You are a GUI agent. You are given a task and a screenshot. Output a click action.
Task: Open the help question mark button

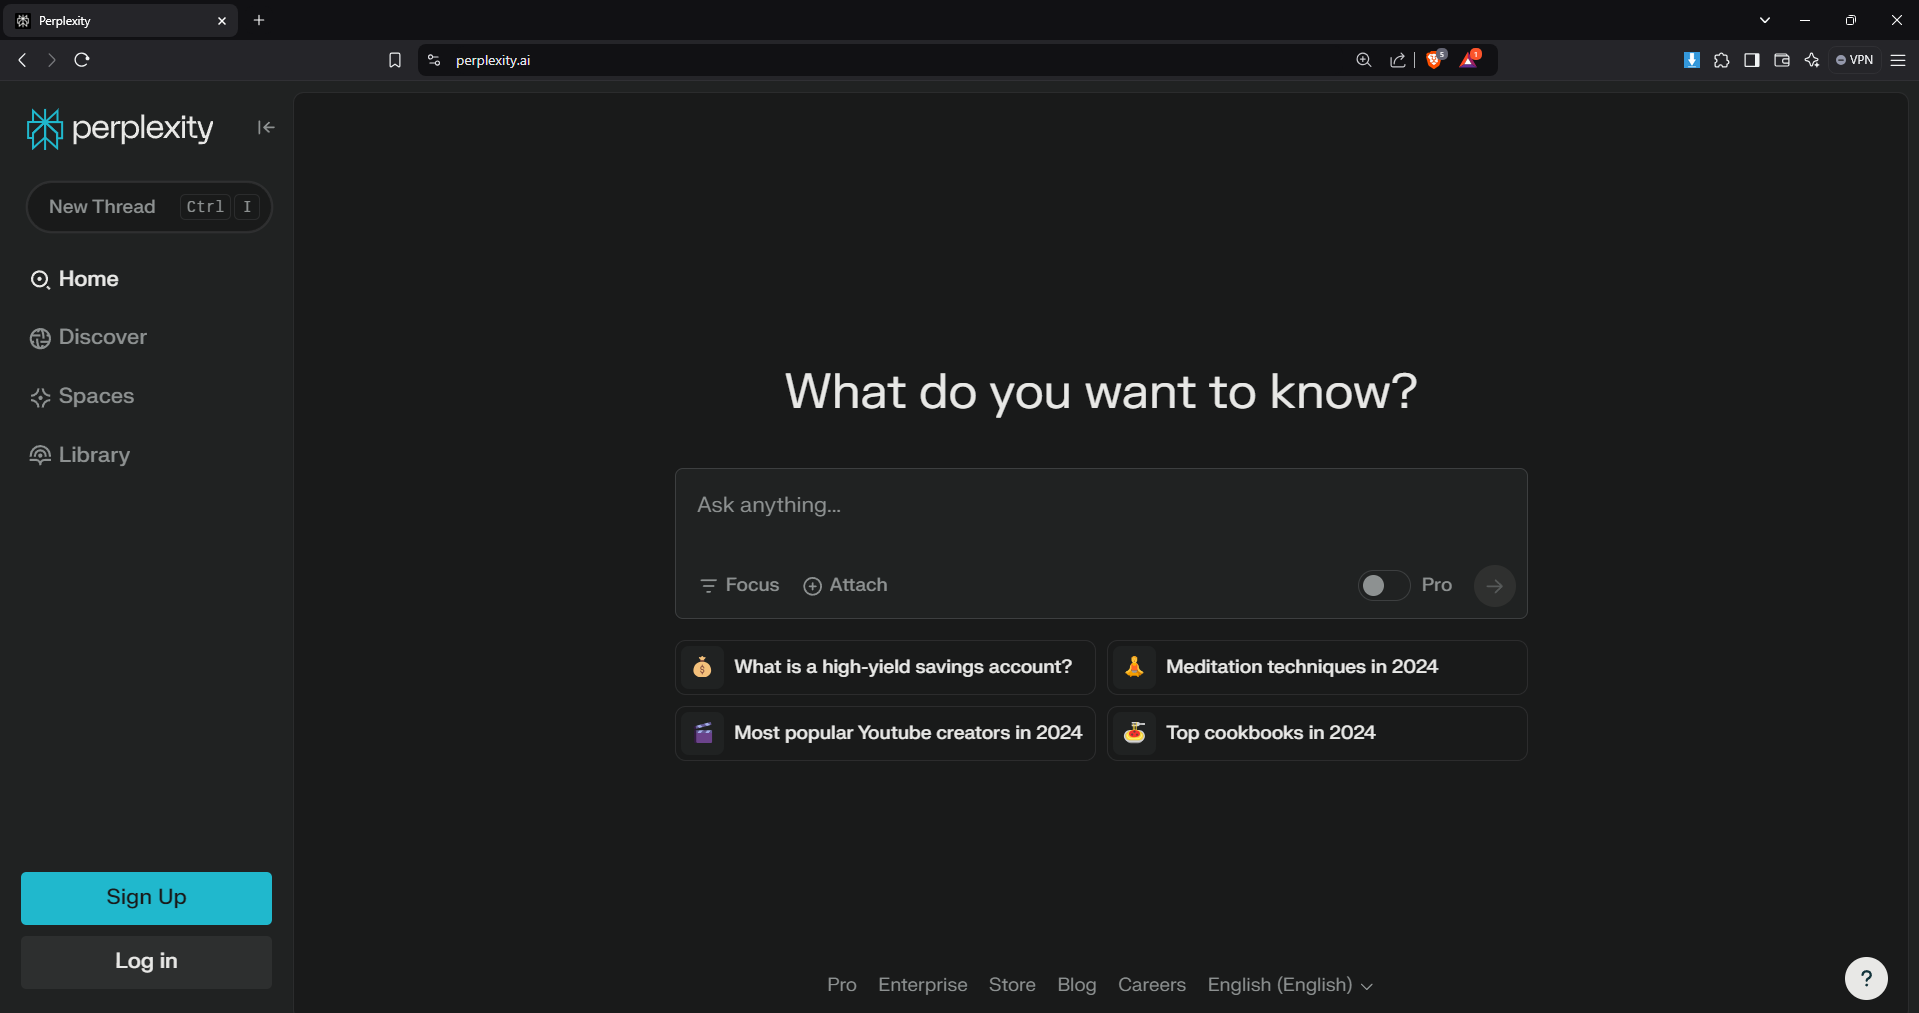pyautogui.click(x=1866, y=978)
